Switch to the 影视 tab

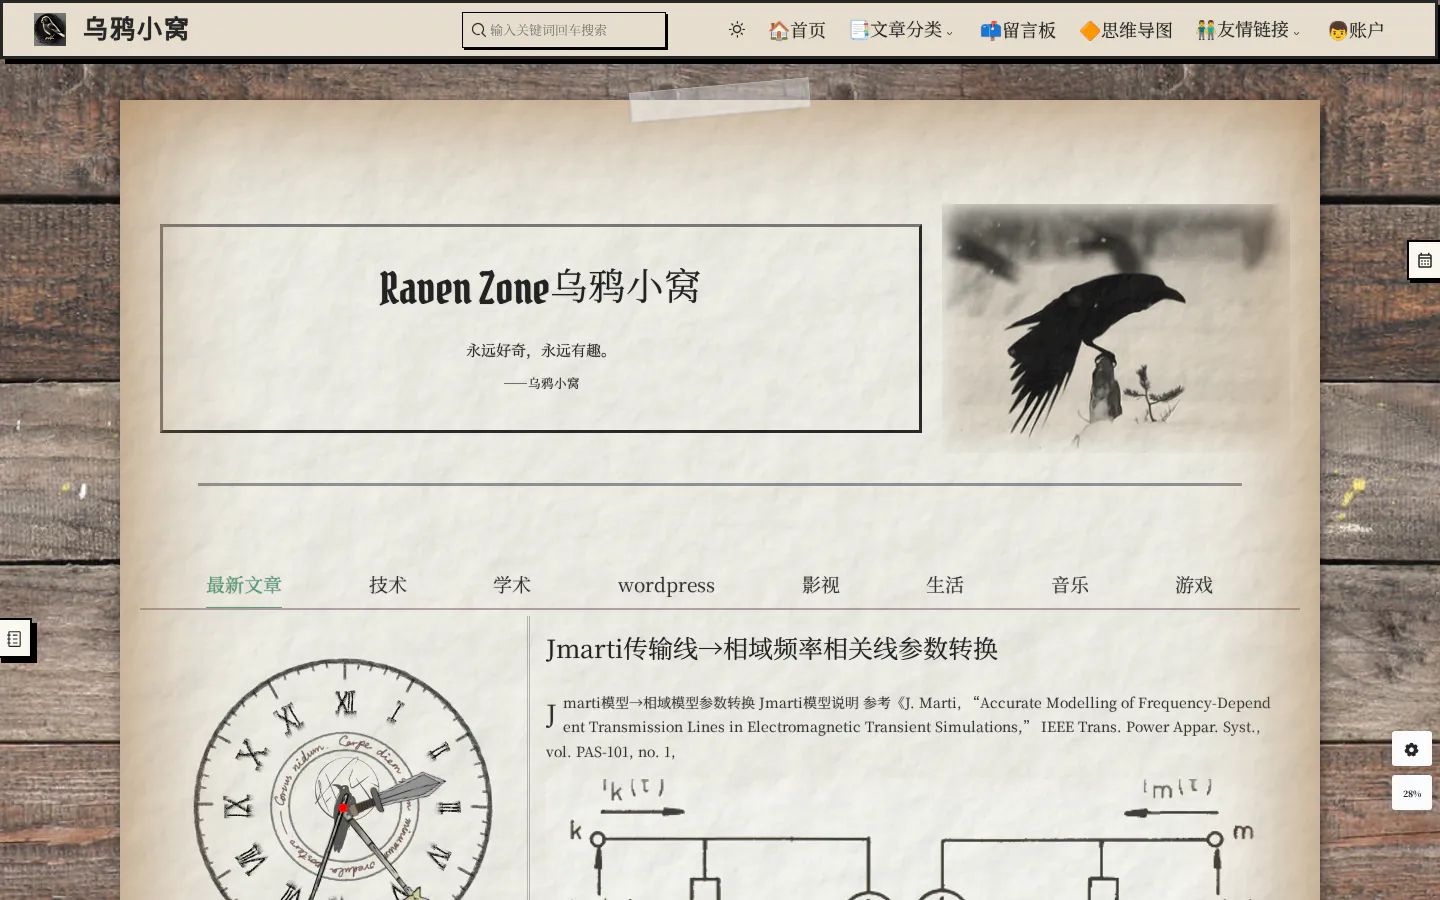(x=821, y=585)
